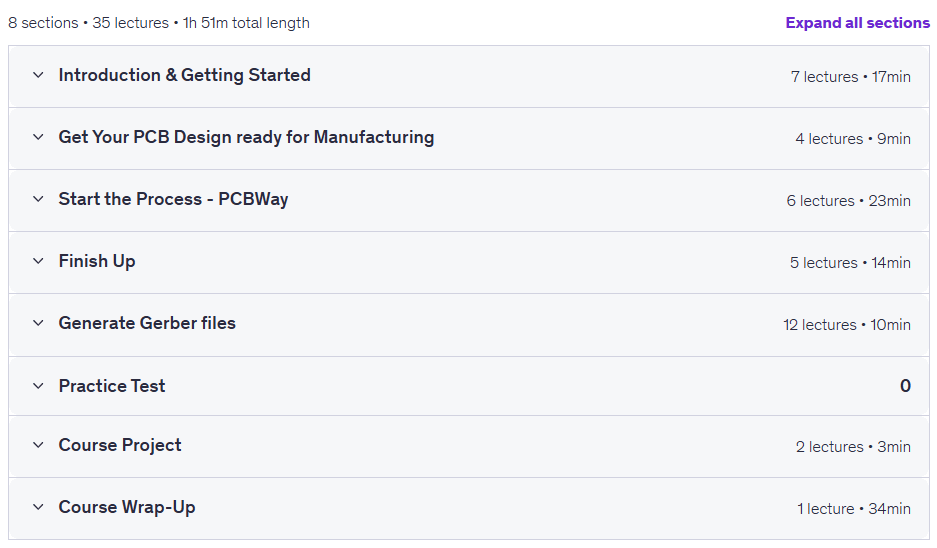Open the Practice Test section title
The height and width of the screenshot is (548, 937).
point(112,386)
